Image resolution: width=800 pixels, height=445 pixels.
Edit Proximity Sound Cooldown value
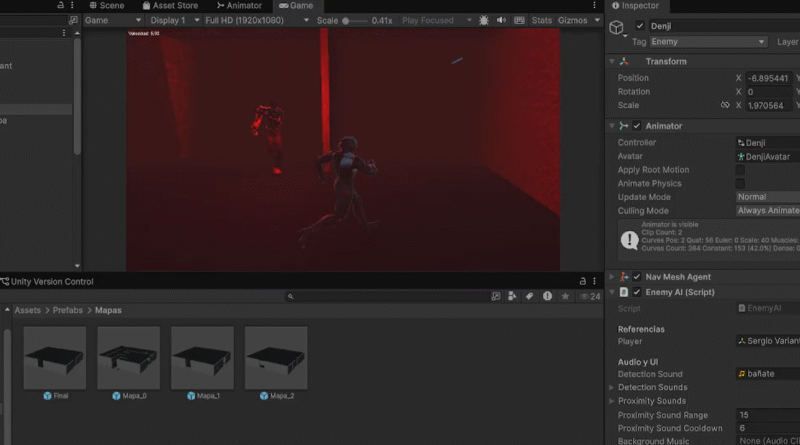click(767, 428)
